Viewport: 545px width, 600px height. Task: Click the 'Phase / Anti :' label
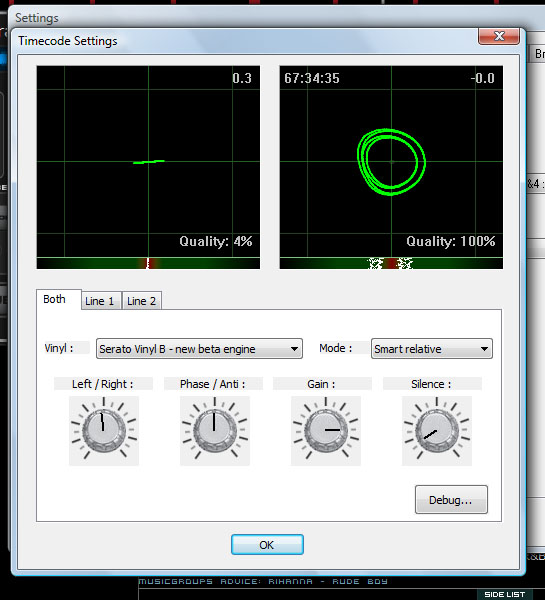(x=212, y=384)
